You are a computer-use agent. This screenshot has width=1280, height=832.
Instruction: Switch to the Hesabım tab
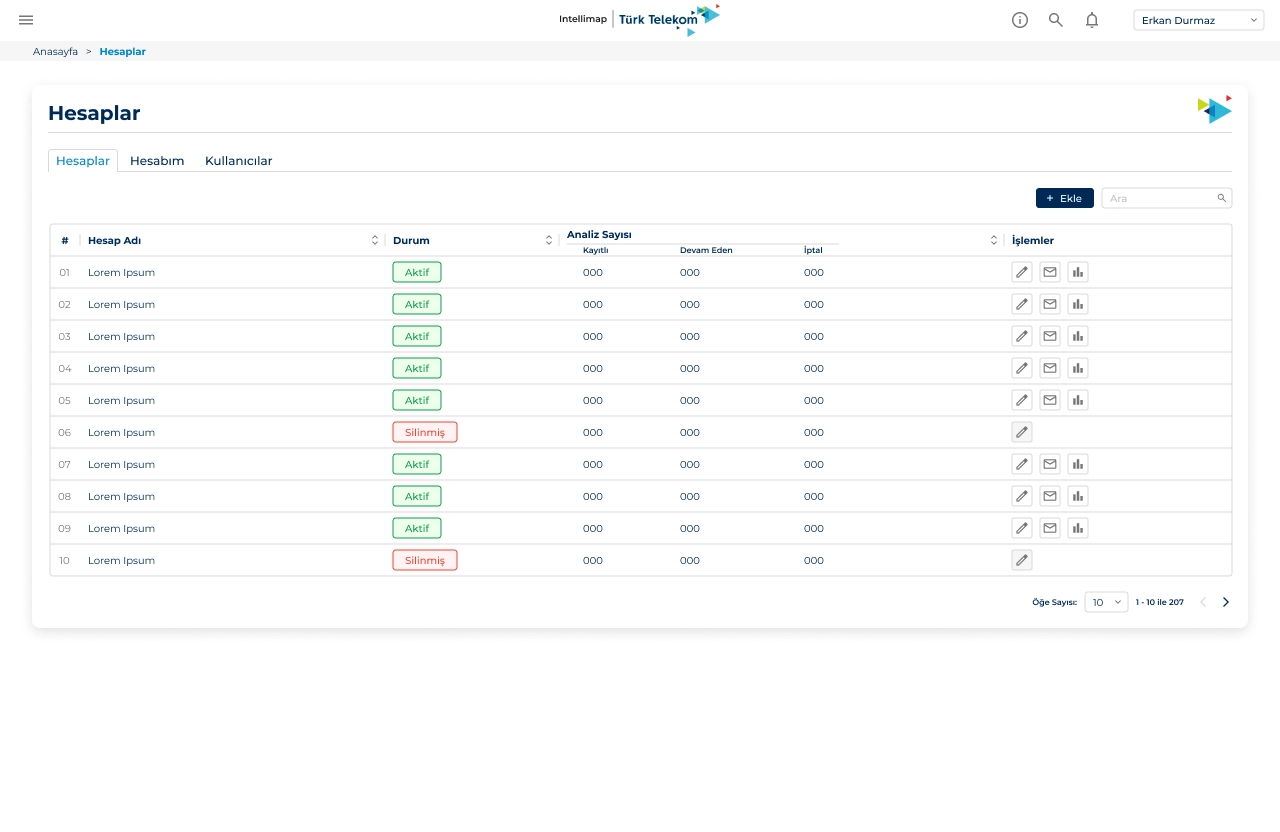(157, 160)
